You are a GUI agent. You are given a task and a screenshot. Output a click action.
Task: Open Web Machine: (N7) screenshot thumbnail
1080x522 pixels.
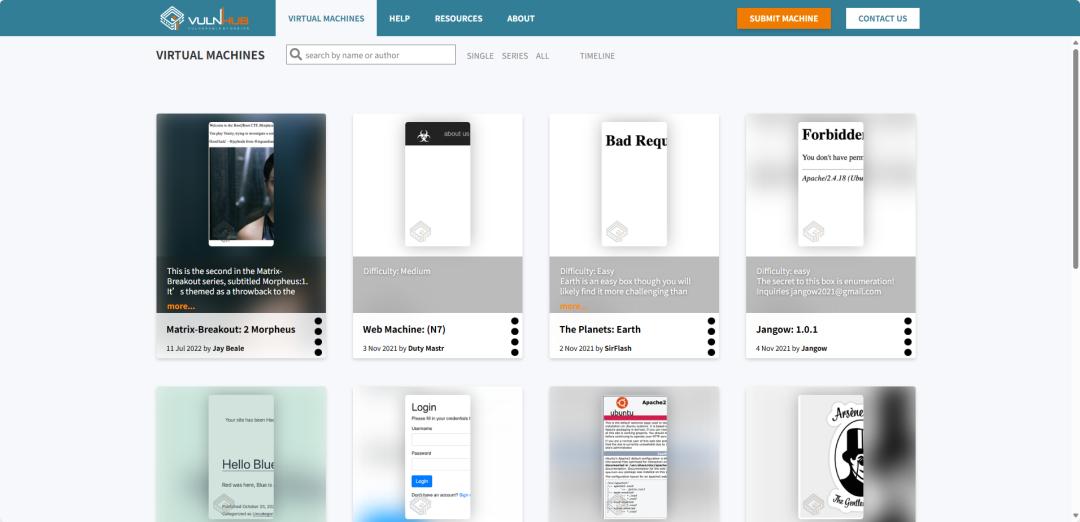(437, 184)
